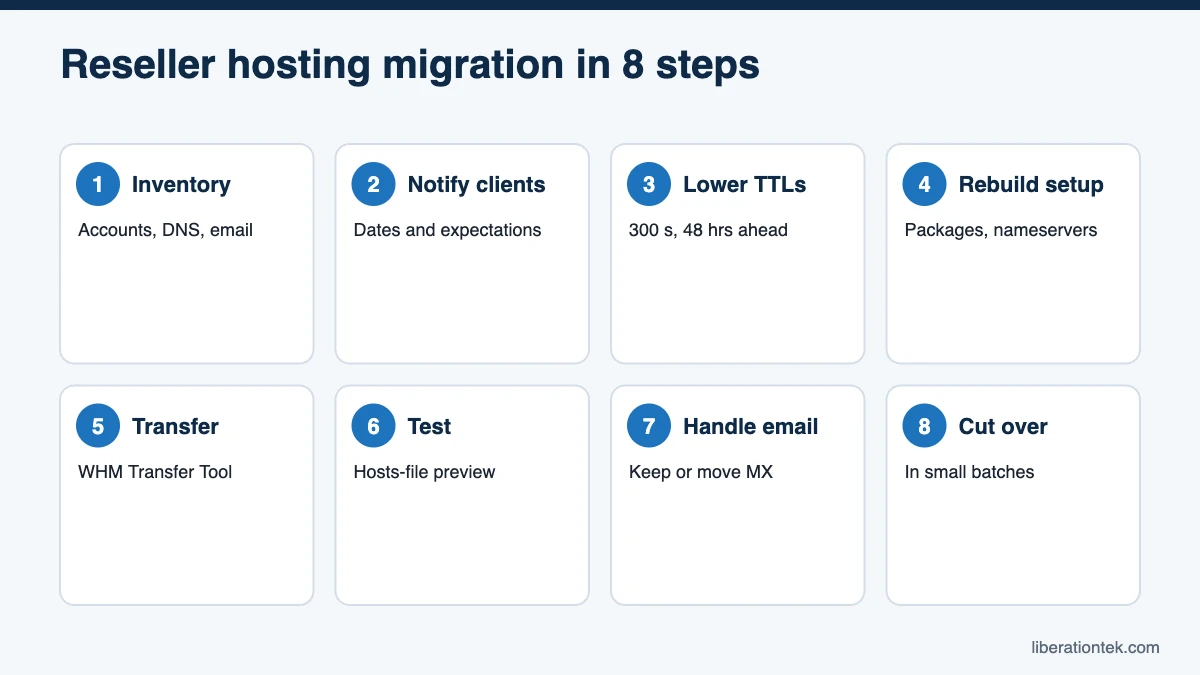Image resolution: width=1200 pixels, height=675 pixels.
Task: Click the "Dates and expectations" text
Action: (x=447, y=230)
